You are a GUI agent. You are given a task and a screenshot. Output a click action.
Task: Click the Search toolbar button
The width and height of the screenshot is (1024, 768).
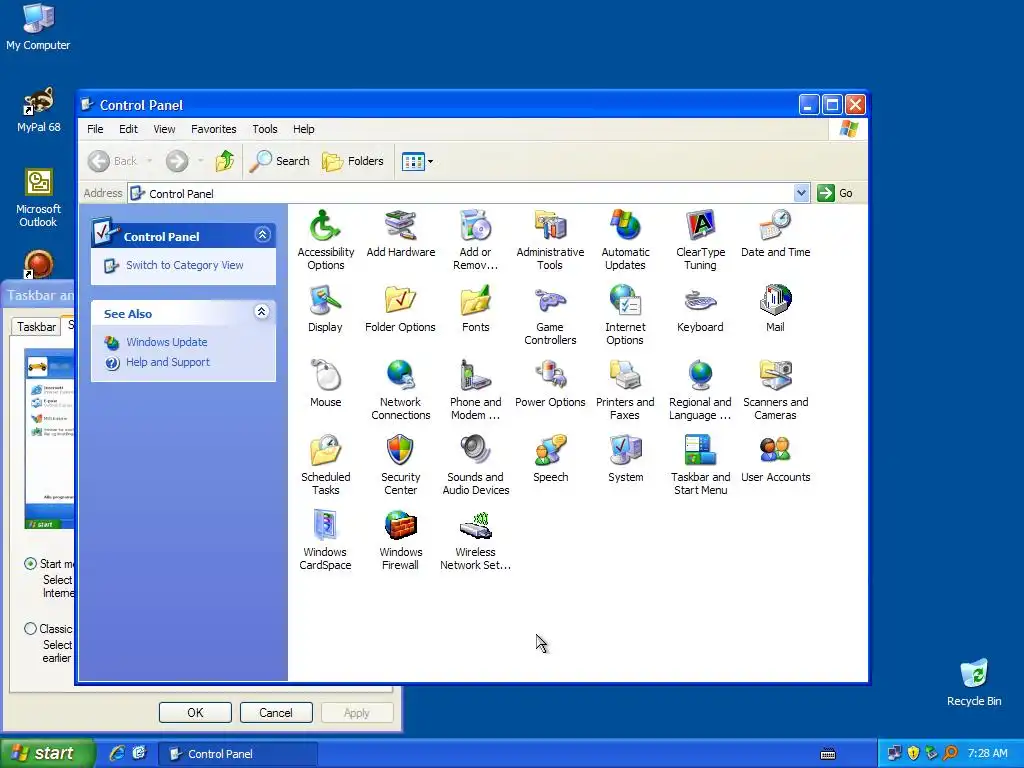[x=280, y=161]
